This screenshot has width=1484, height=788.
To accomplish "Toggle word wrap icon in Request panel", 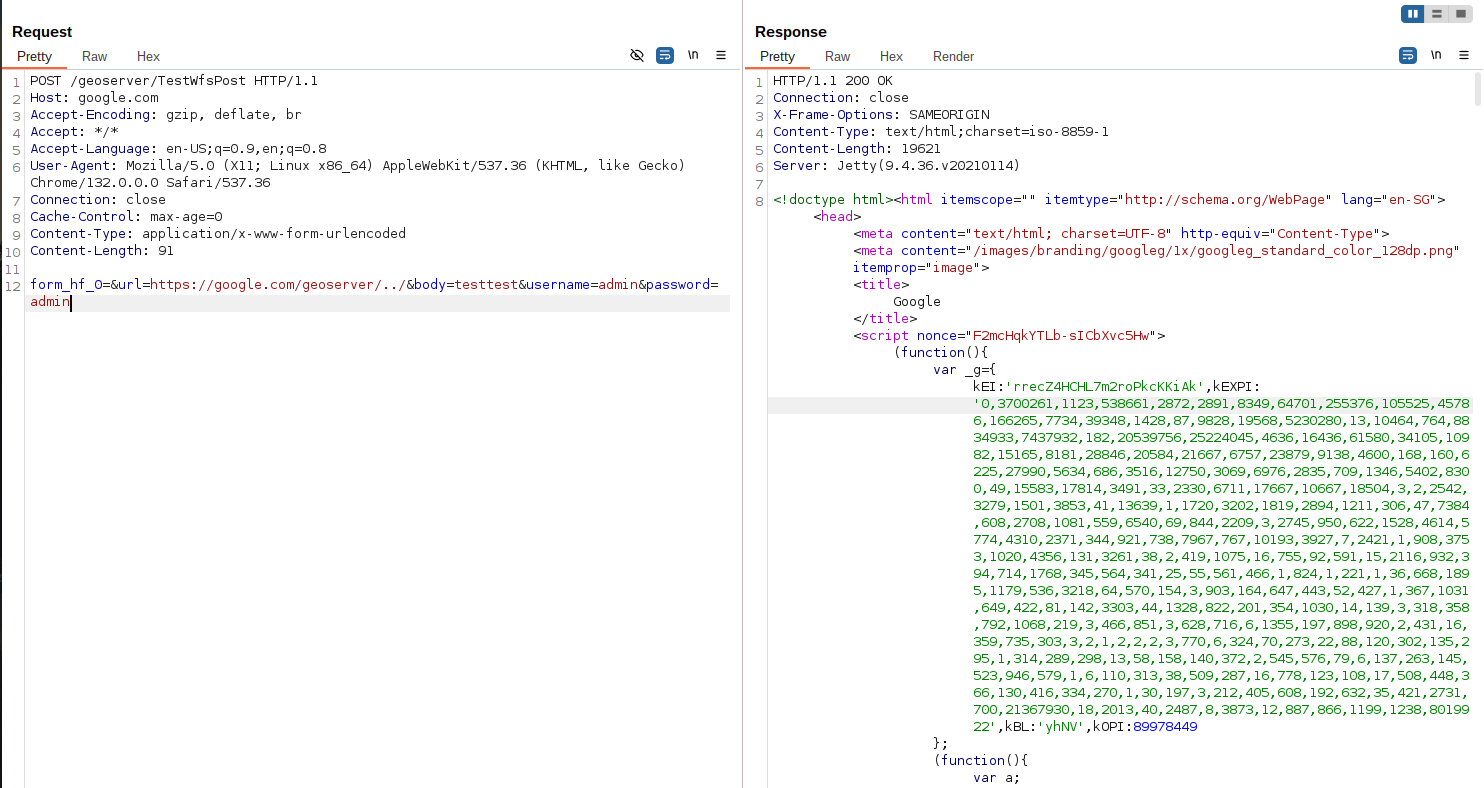I will pos(665,56).
